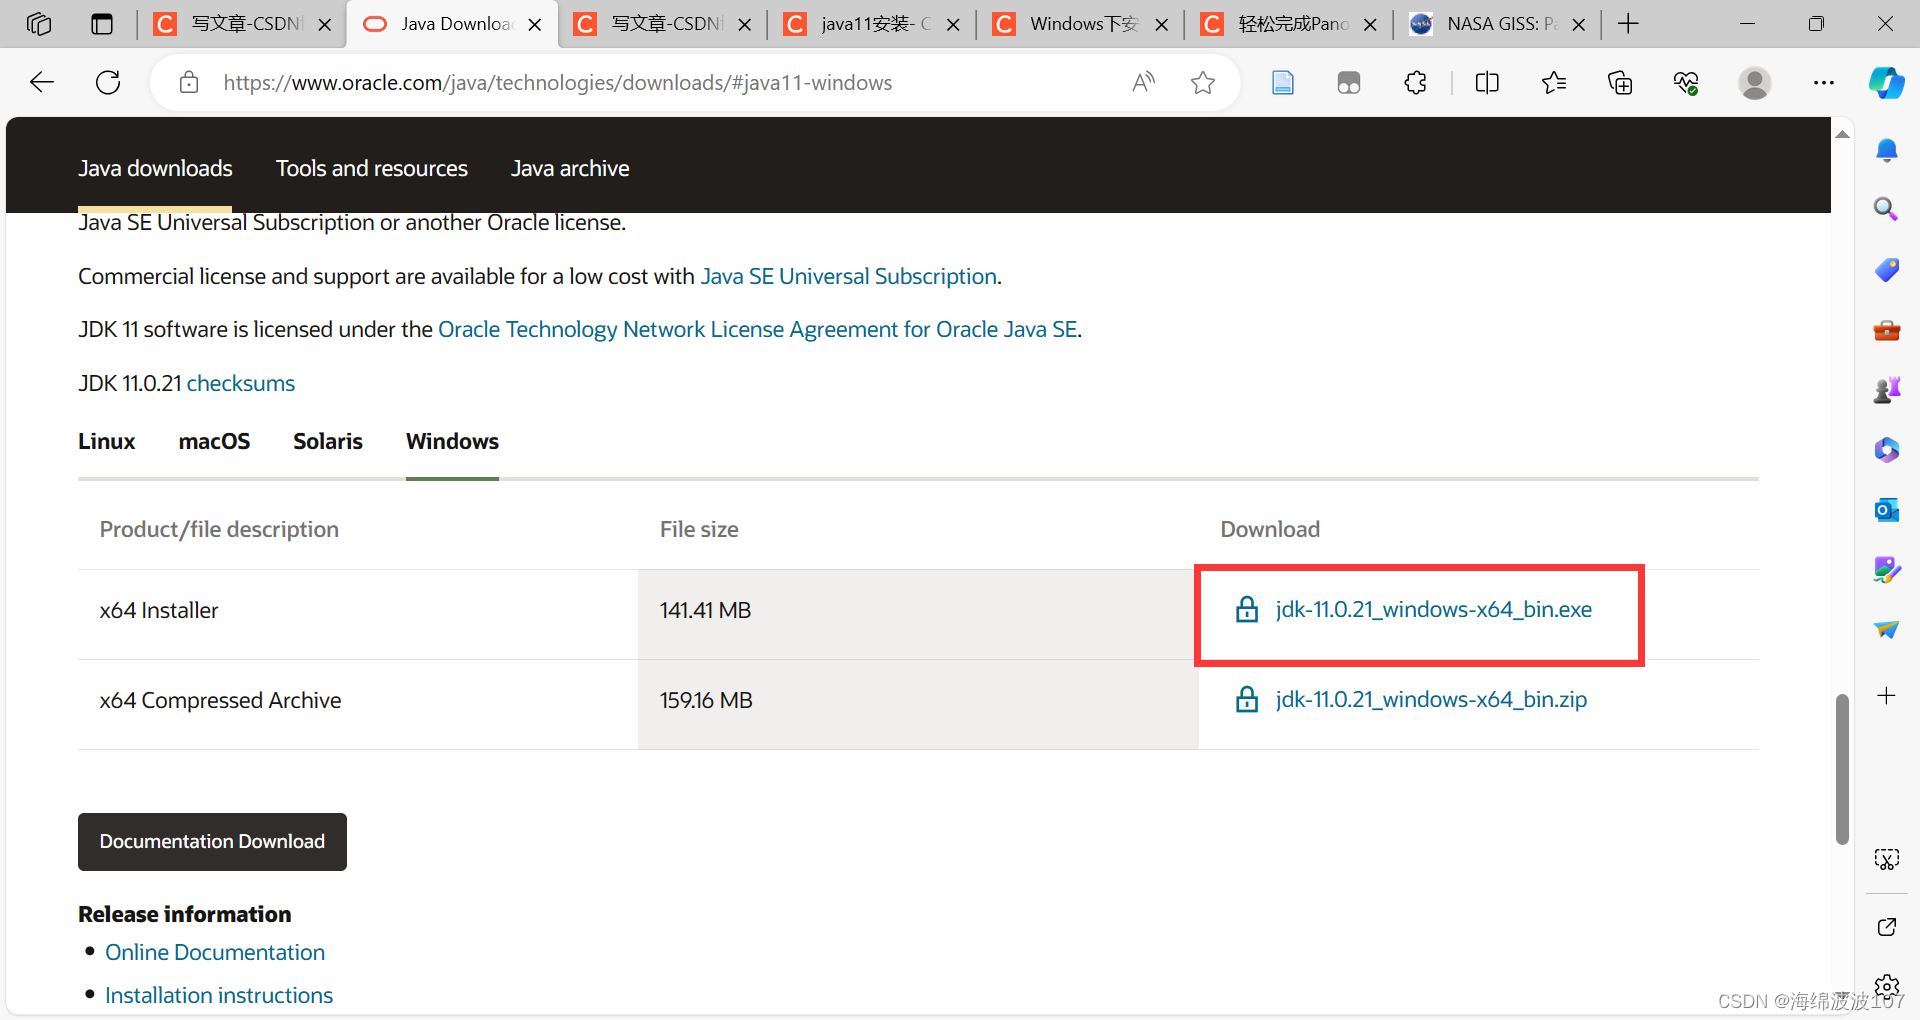Select the Solaris platform tab
This screenshot has width=1920, height=1020.
328,441
